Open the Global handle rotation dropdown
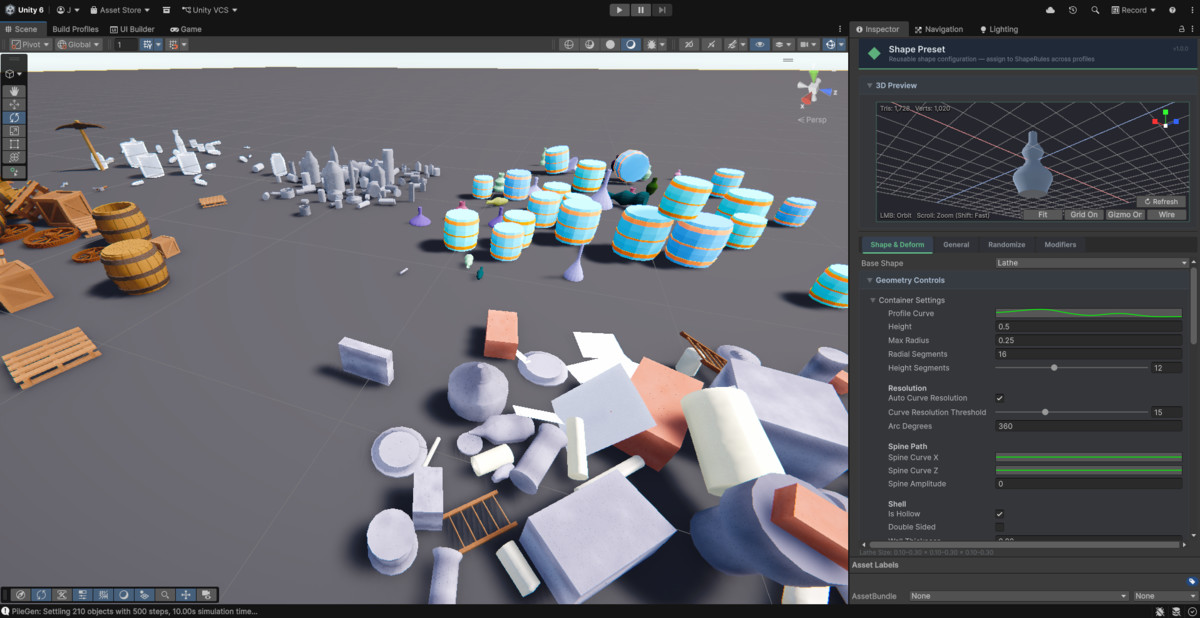The image size is (1200, 618). pos(78,44)
